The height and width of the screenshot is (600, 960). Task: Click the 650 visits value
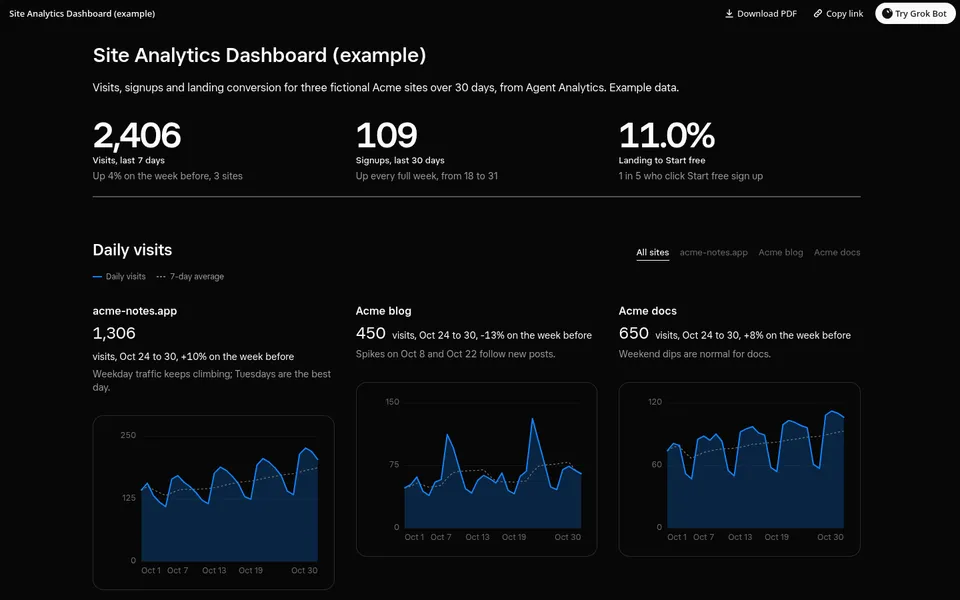[634, 333]
